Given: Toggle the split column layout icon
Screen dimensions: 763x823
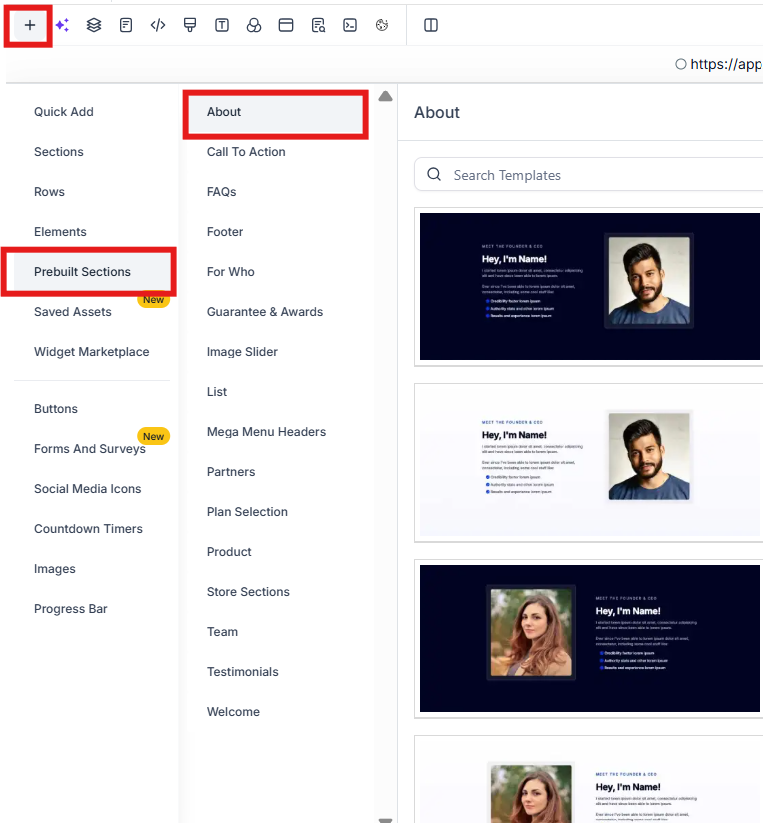Looking at the screenshot, I should pyautogui.click(x=431, y=25).
